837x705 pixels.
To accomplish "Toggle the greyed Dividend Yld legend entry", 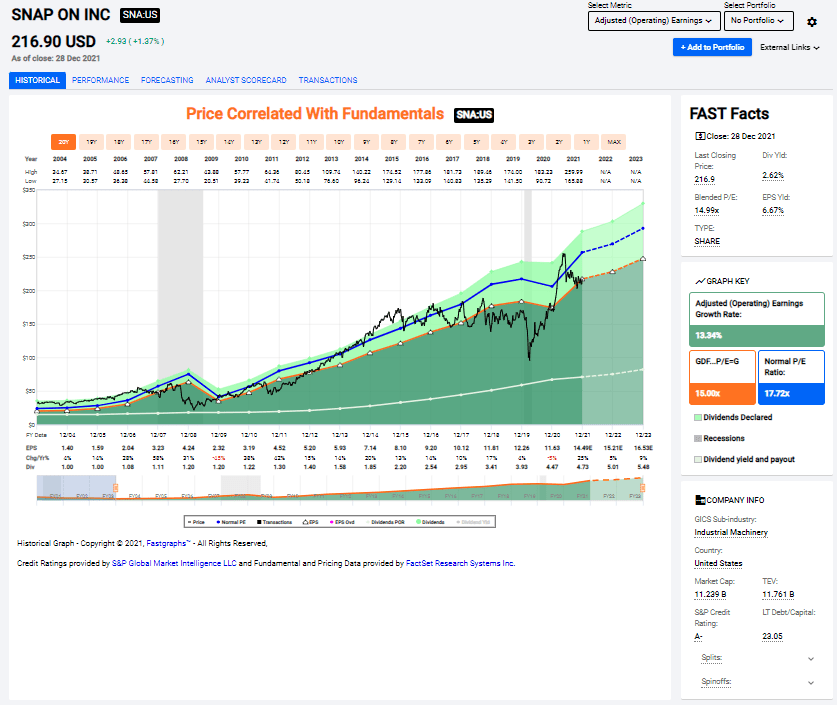I will [x=473, y=522].
